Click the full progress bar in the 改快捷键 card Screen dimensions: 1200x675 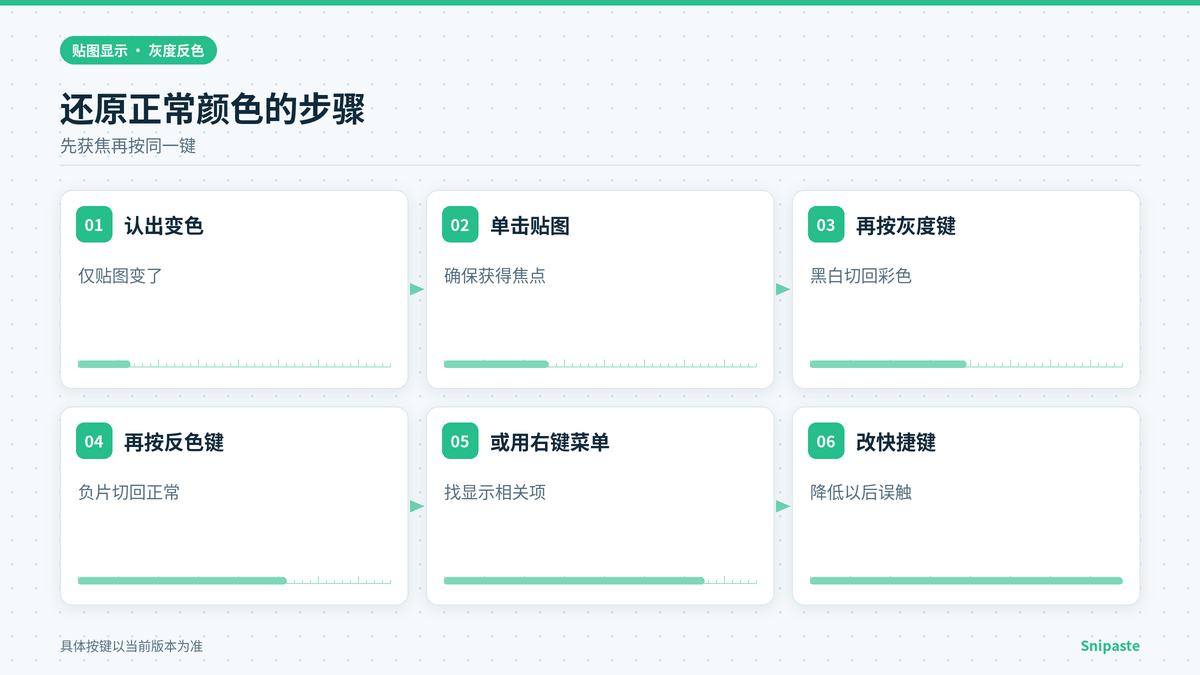pyautogui.click(x=966, y=580)
